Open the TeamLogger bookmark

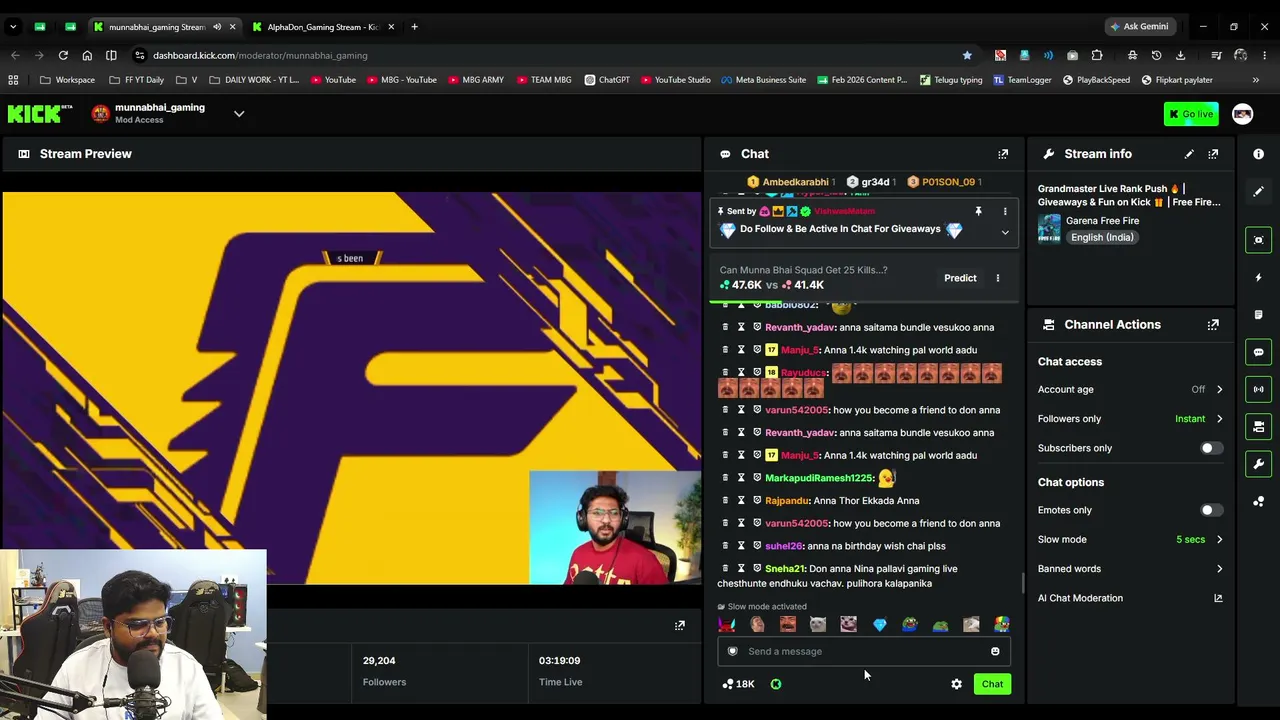[x=1022, y=80]
